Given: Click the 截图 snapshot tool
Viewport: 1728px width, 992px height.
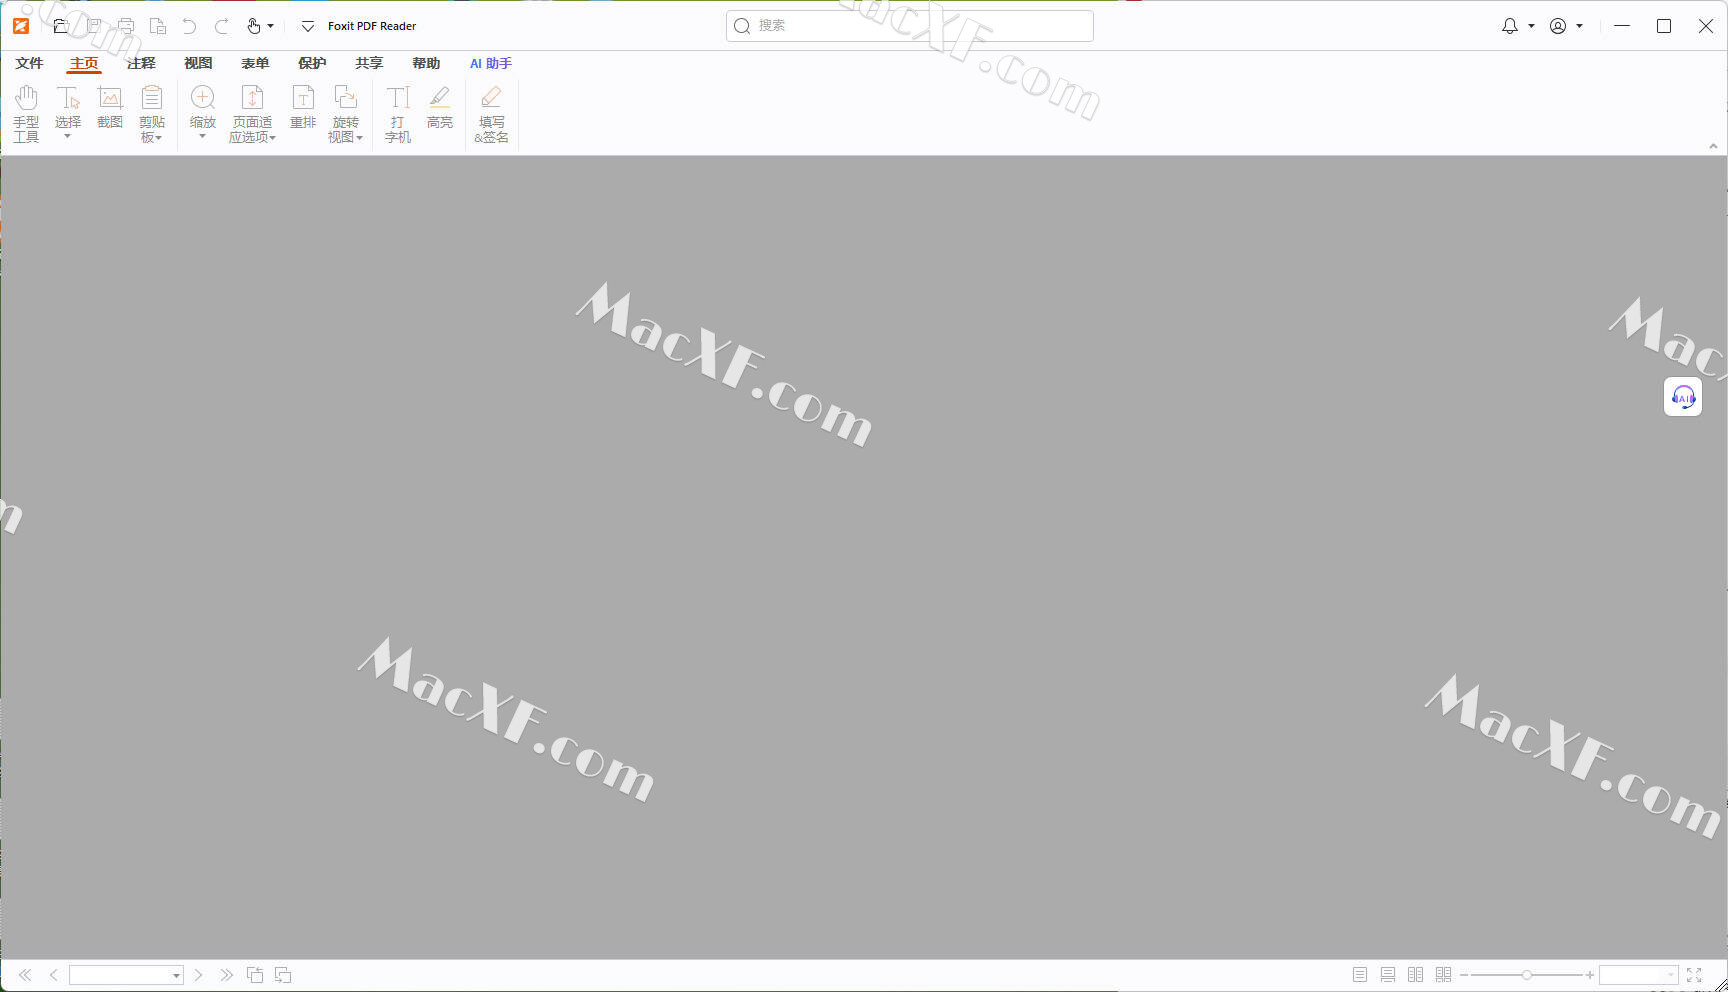Looking at the screenshot, I should [110, 107].
